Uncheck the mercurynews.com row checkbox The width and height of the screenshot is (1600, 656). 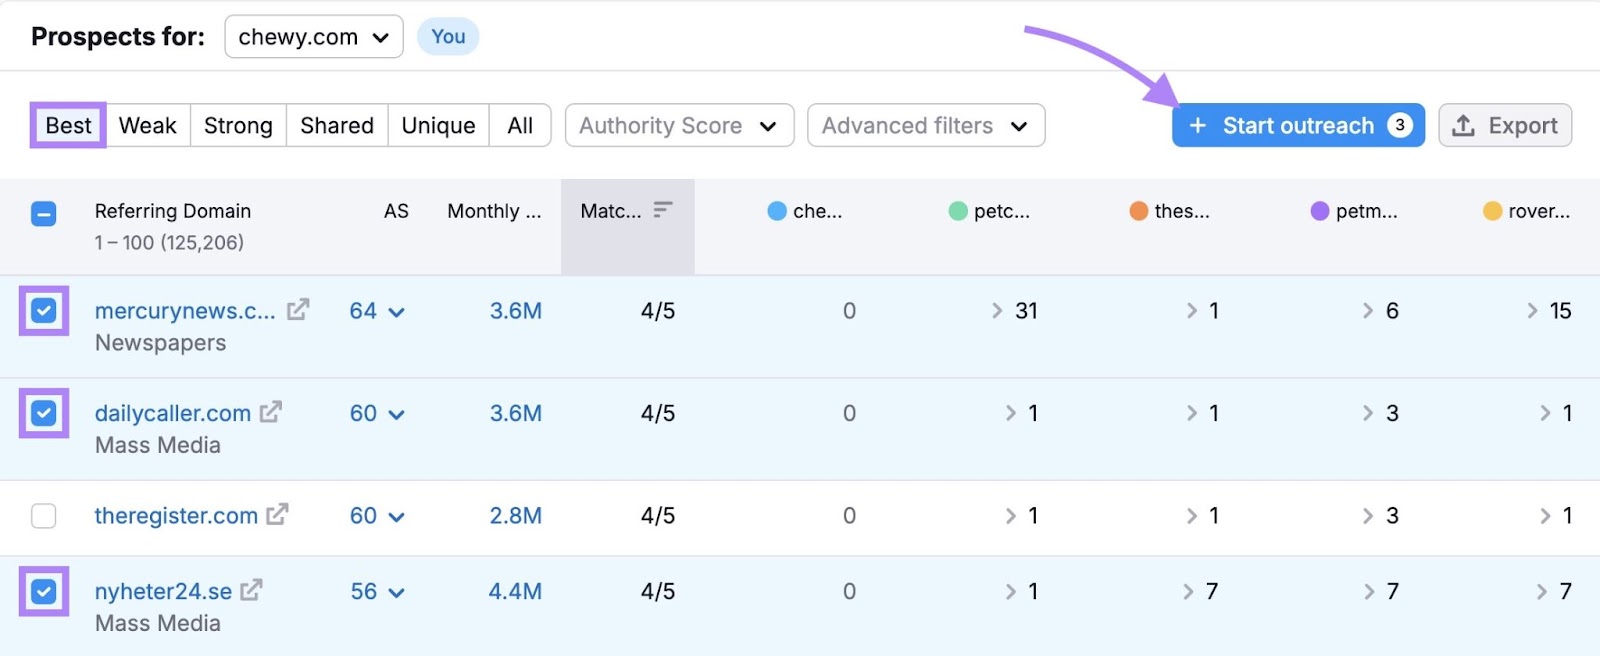(44, 311)
